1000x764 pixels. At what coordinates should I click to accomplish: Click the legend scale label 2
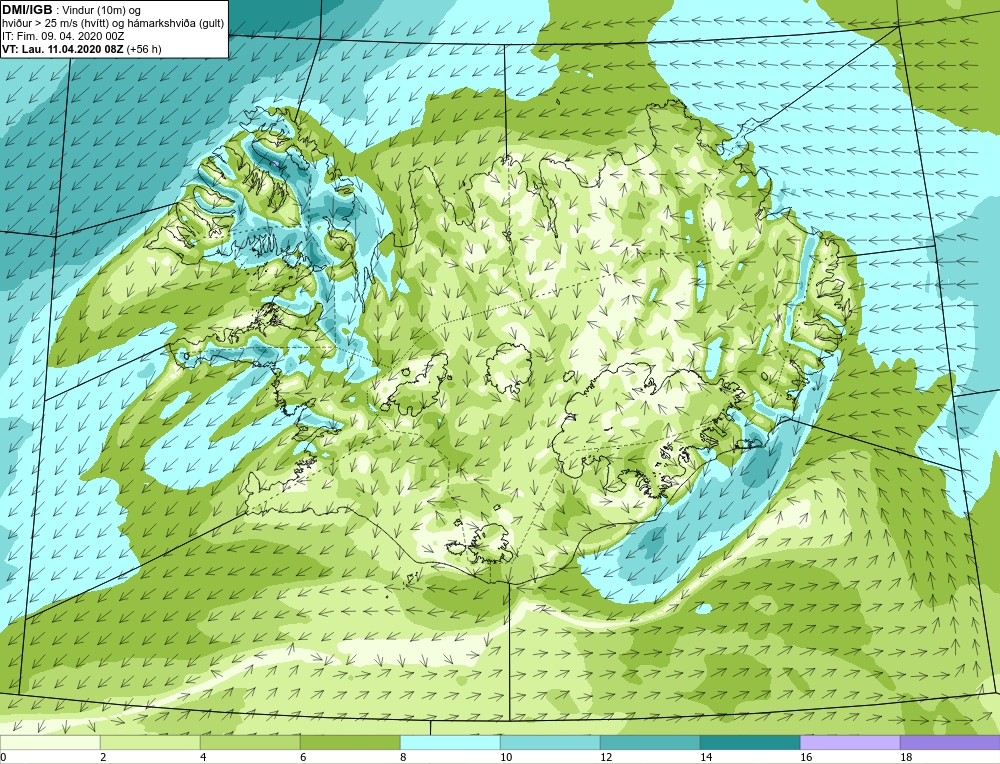click(103, 757)
